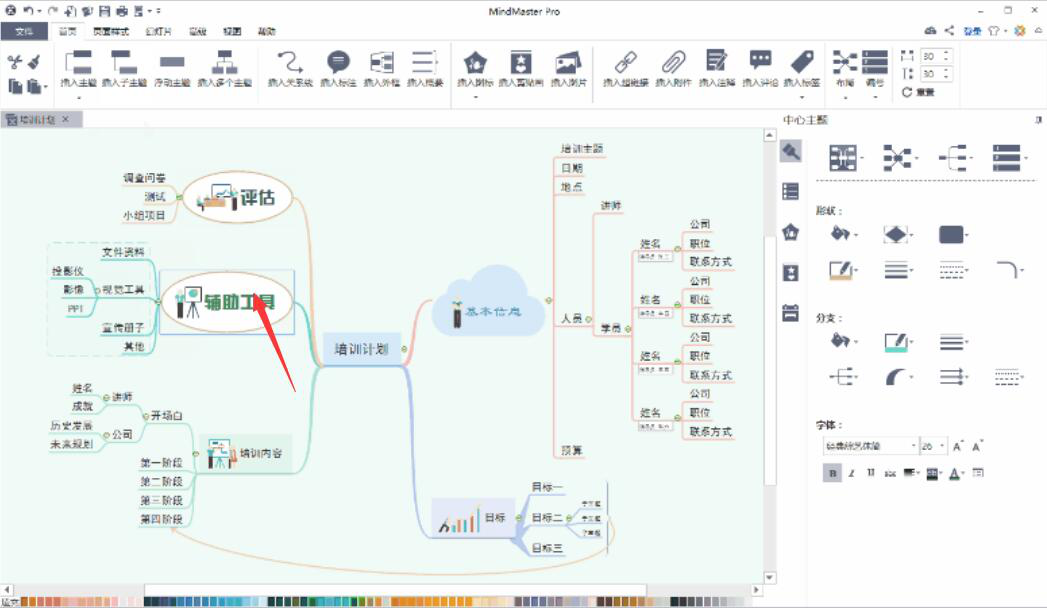
Task: Open the File (文件) menu
Action: (x=24, y=31)
